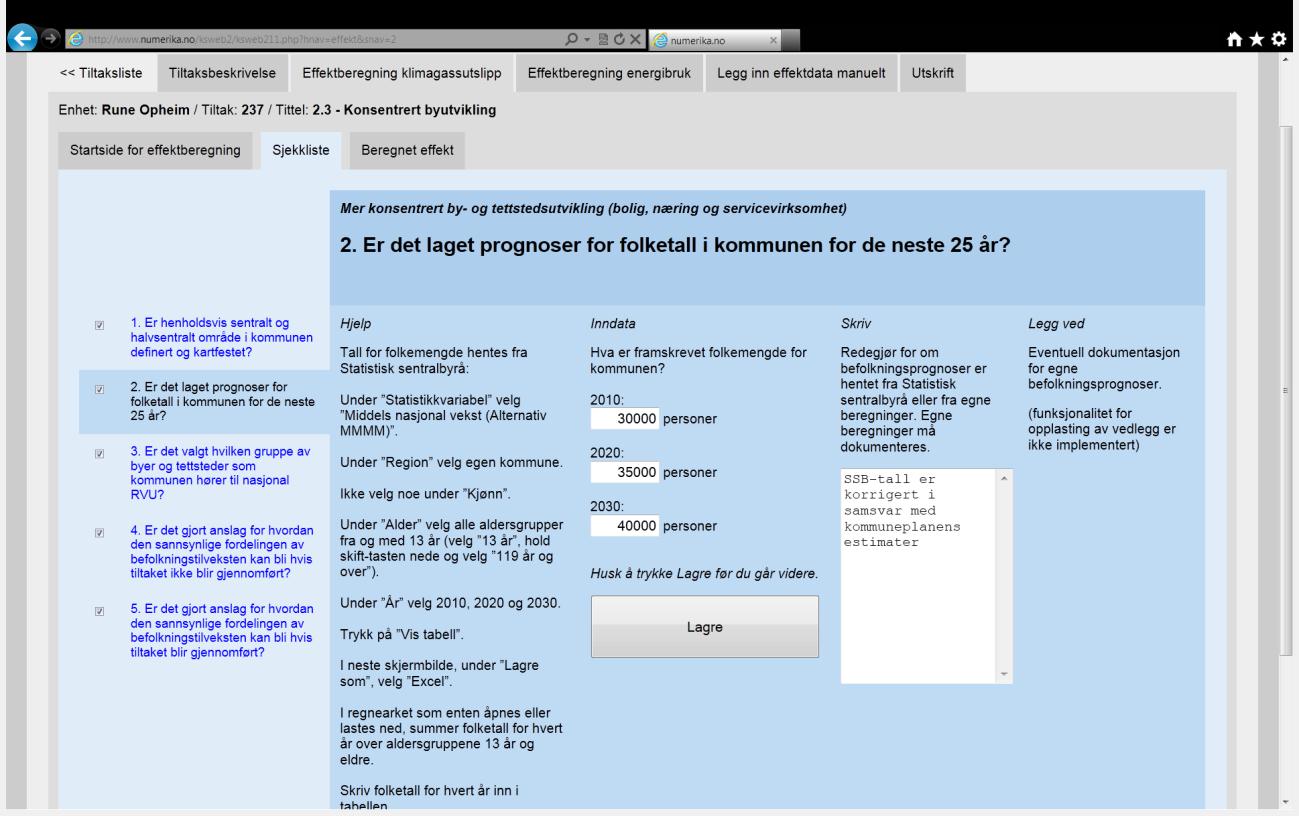
Task: Click the 2010 population input field
Action: click(625, 419)
